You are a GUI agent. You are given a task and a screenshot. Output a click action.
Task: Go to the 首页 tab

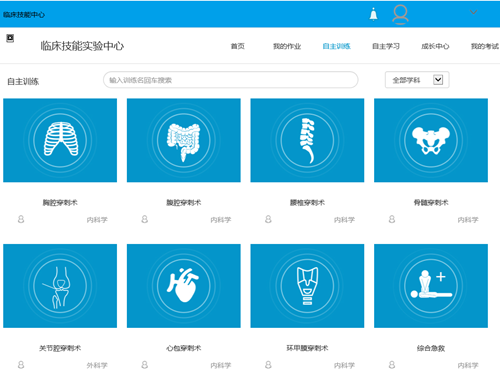point(238,46)
